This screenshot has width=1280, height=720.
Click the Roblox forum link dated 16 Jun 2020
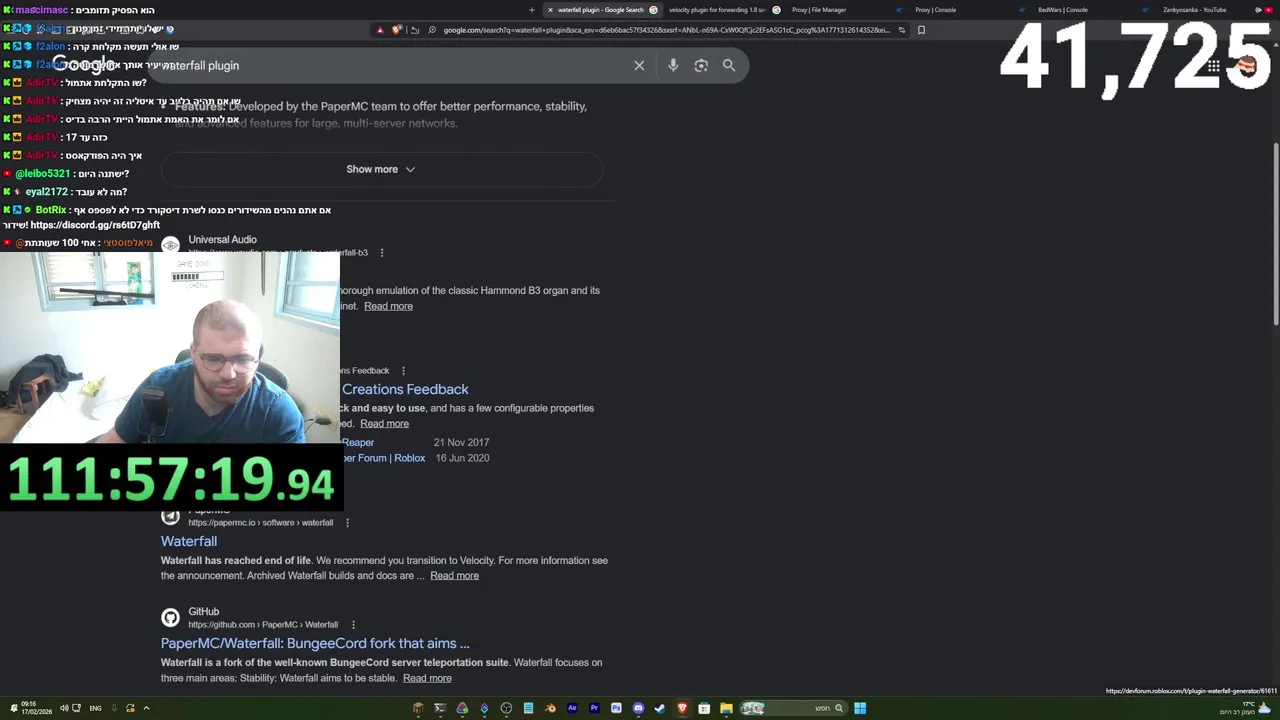coord(384,458)
